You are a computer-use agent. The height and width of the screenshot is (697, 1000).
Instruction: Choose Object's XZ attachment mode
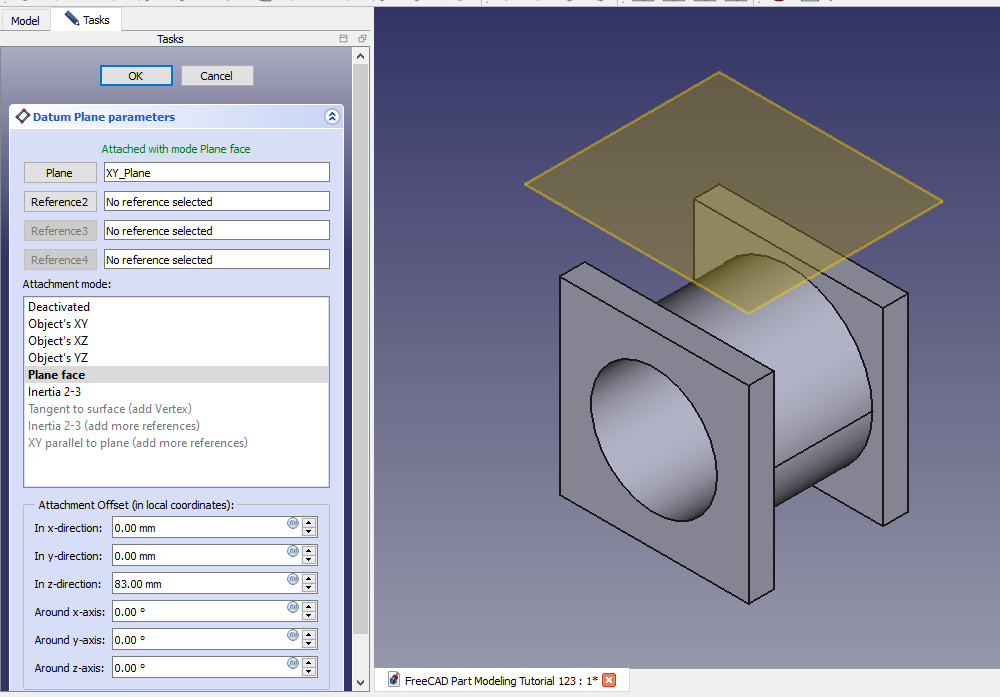point(58,341)
